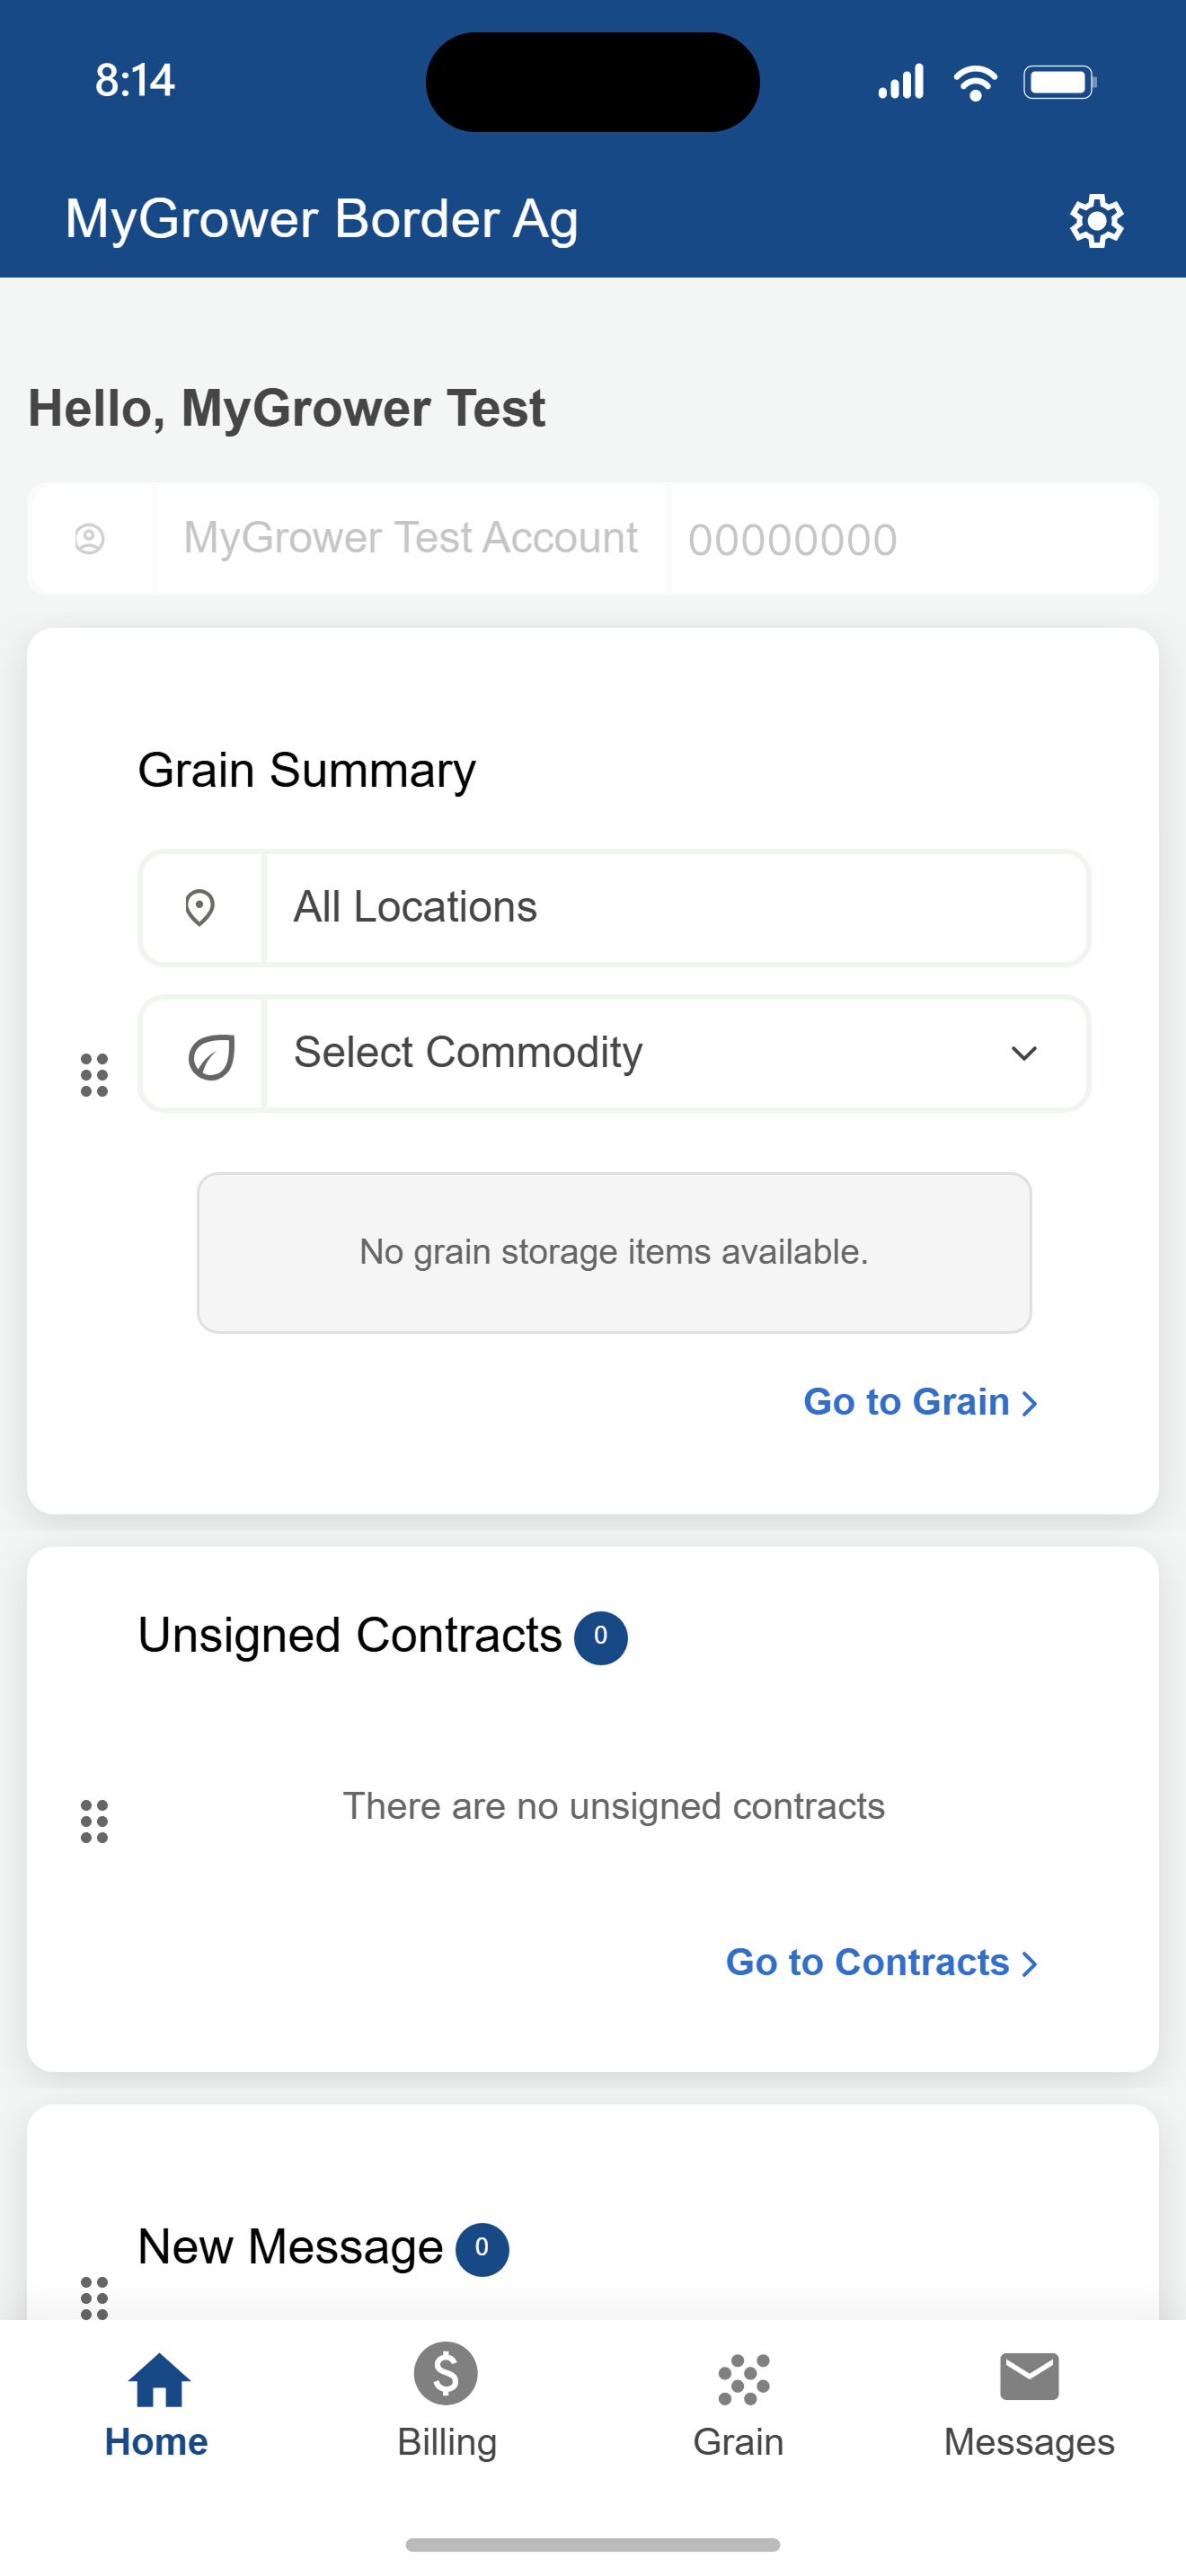This screenshot has height=2576, width=1186.
Task: Follow the Go to Grain link
Action: pos(921,1402)
